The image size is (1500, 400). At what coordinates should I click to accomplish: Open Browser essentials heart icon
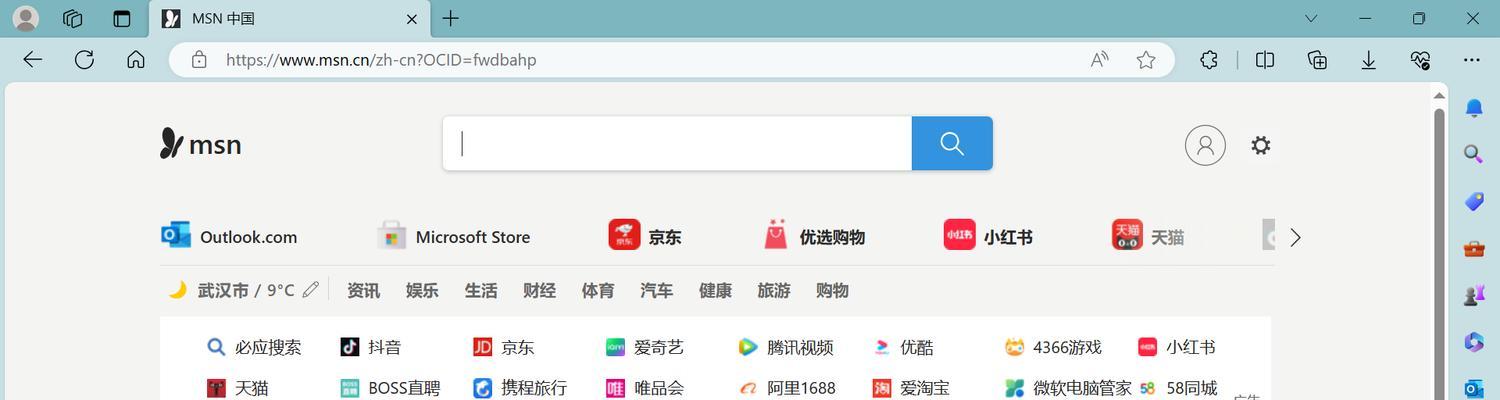tap(1420, 60)
